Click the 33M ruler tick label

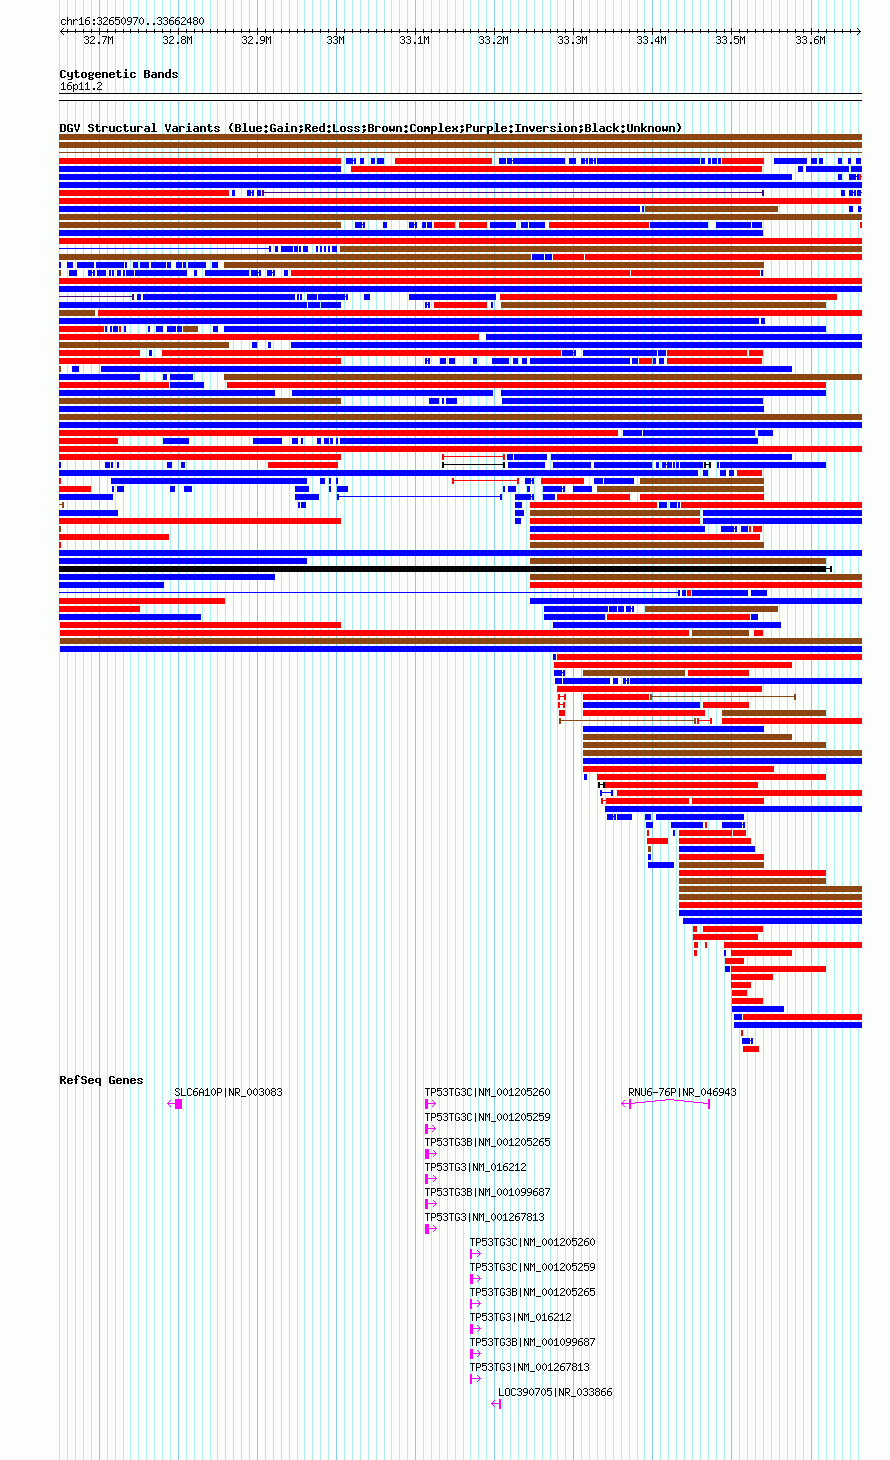pyautogui.click(x=335, y=40)
